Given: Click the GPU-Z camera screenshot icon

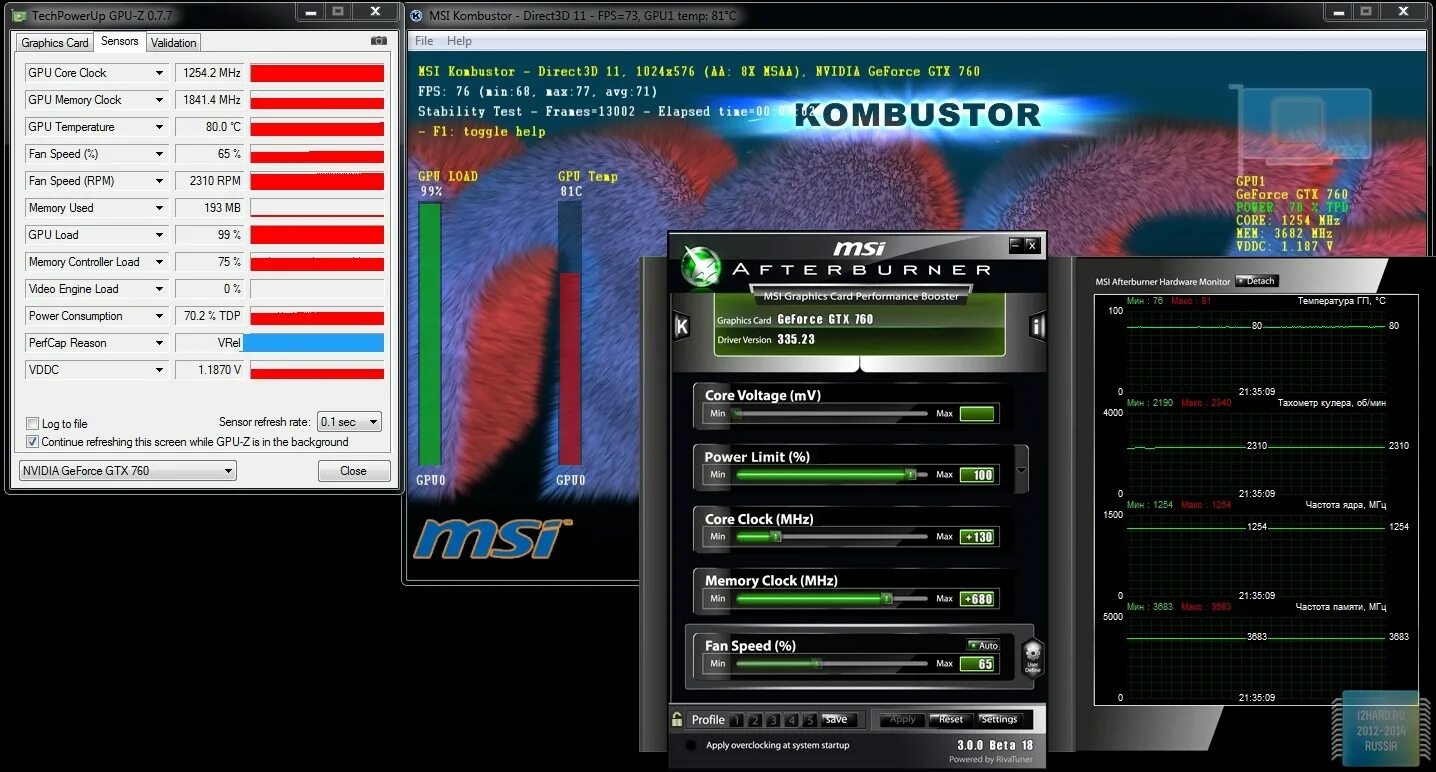Looking at the screenshot, I should click(x=378, y=41).
